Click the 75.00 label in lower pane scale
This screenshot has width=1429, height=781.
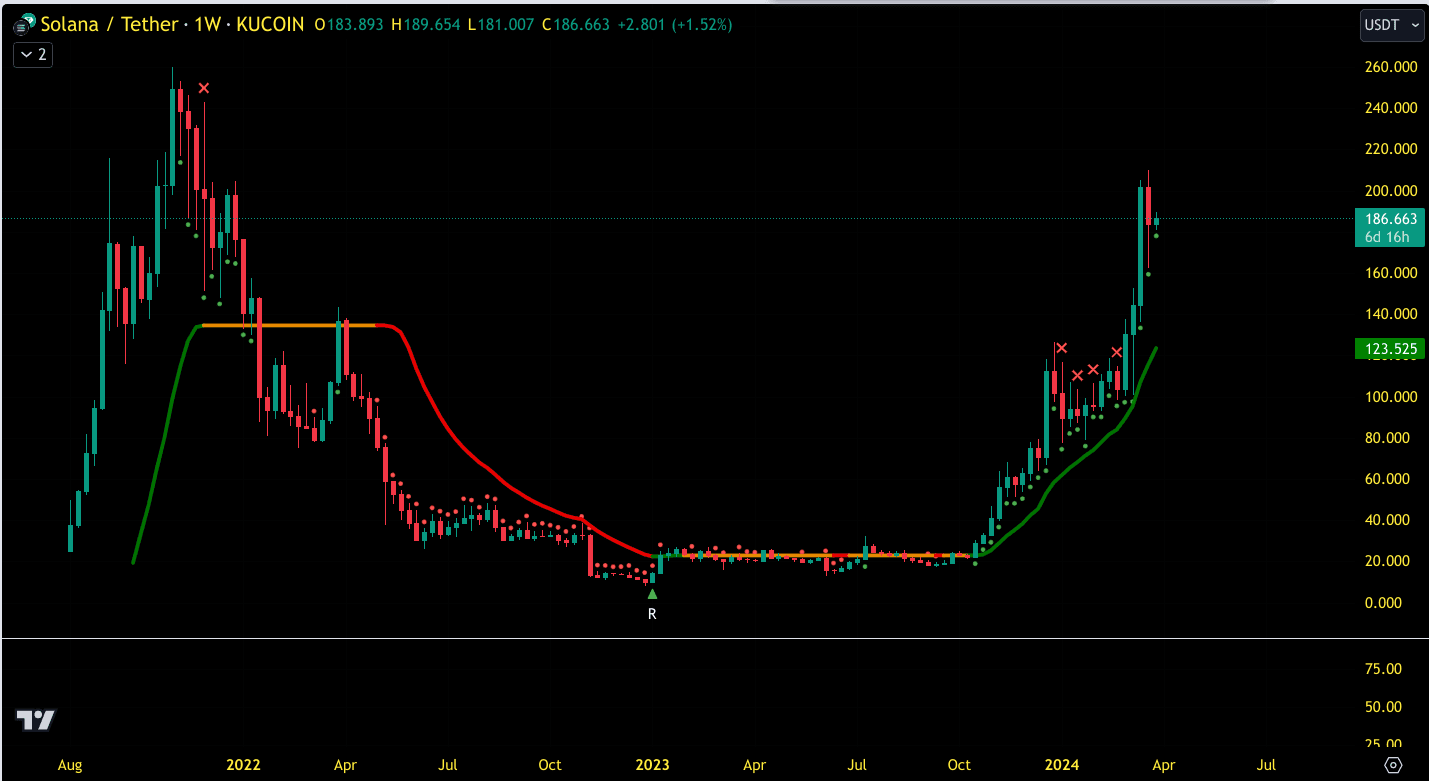coord(1383,669)
